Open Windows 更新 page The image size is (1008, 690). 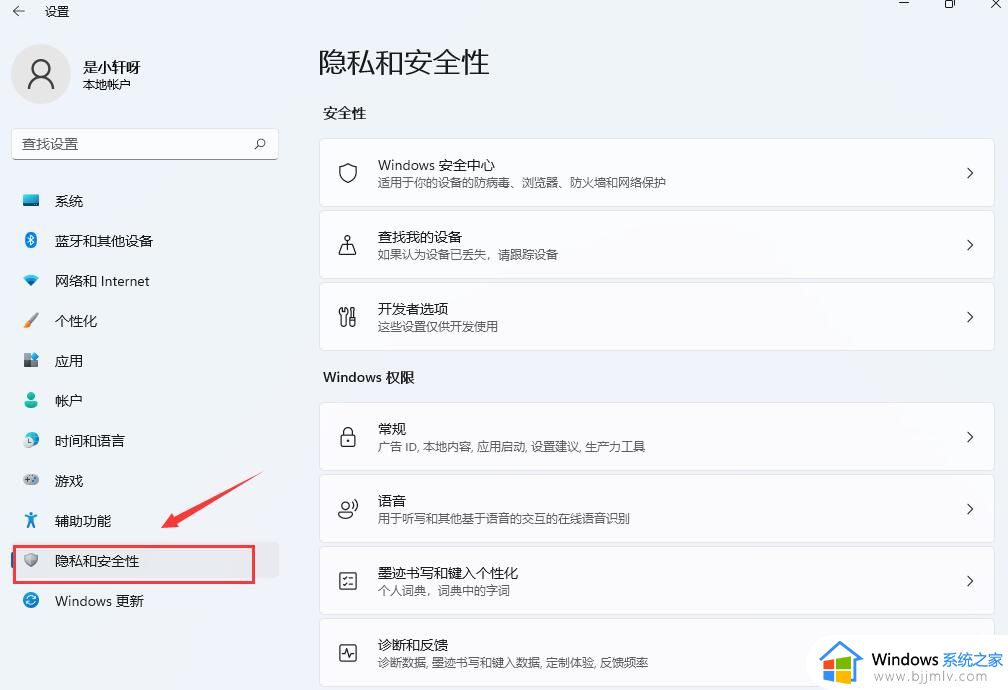(145, 600)
